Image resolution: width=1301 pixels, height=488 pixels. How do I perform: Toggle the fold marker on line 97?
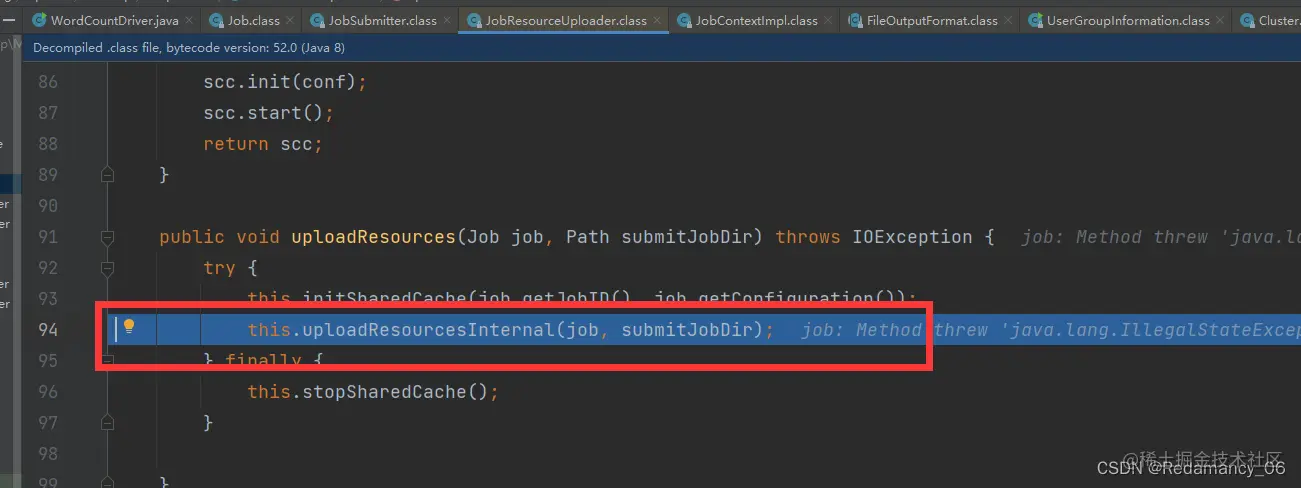(x=107, y=423)
